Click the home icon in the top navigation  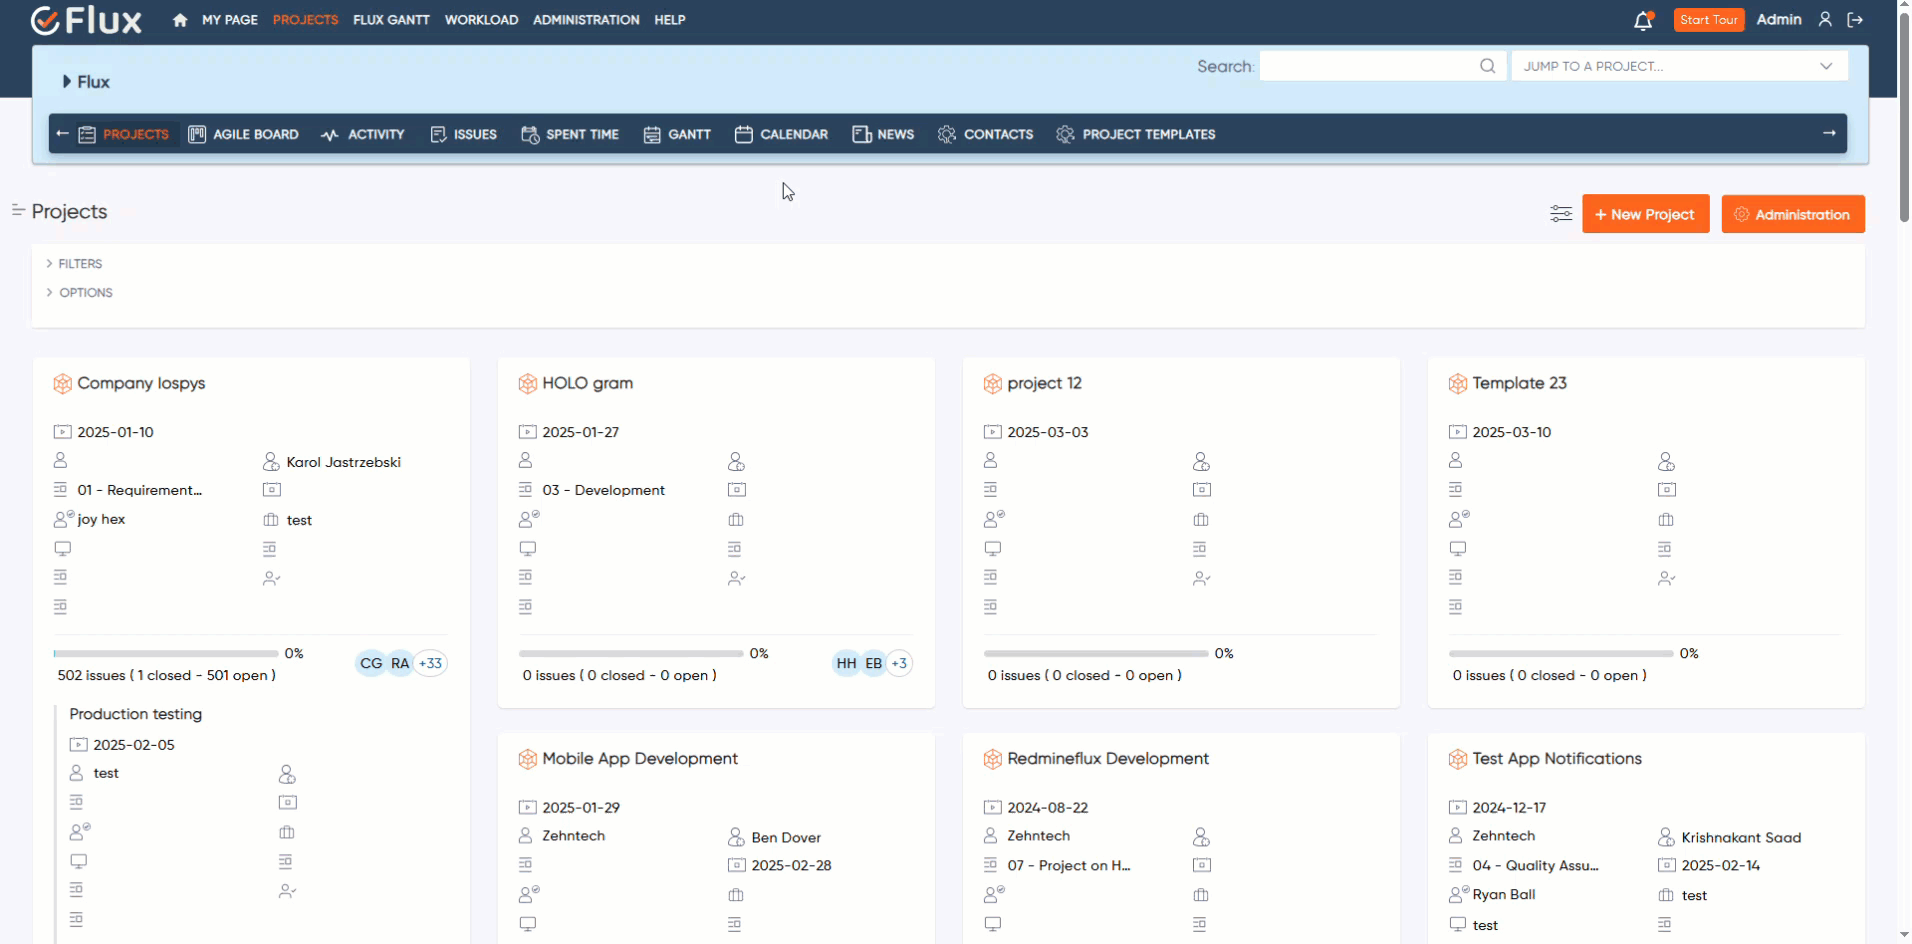pyautogui.click(x=180, y=20)
